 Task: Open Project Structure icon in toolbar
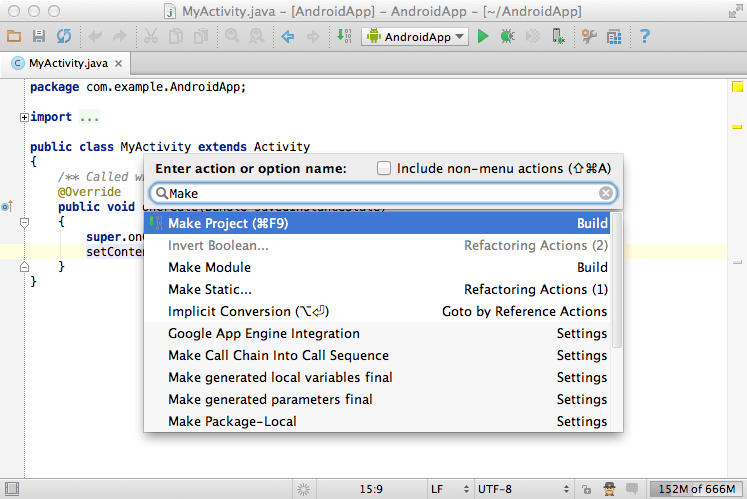pyautogui.click(x=614, y=36)
